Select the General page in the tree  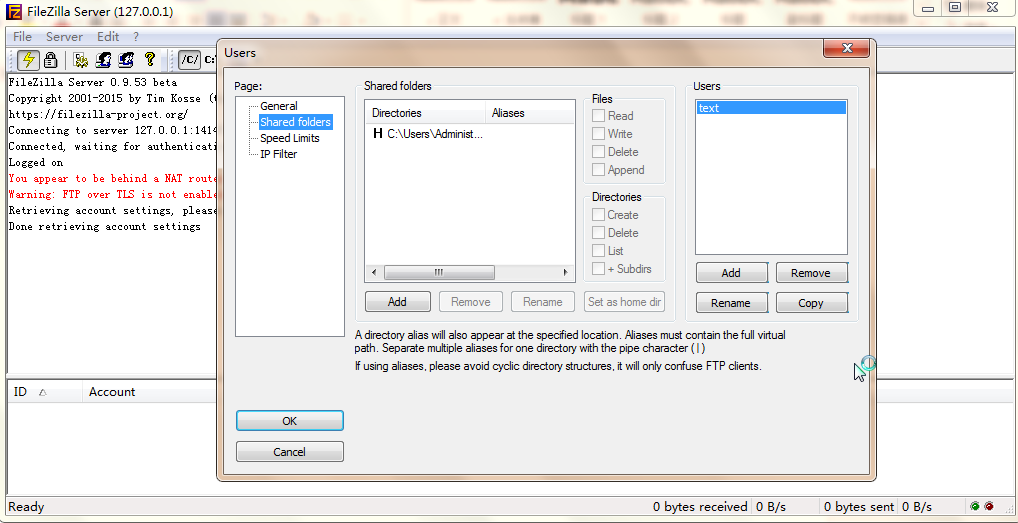(x=279, y=106)
